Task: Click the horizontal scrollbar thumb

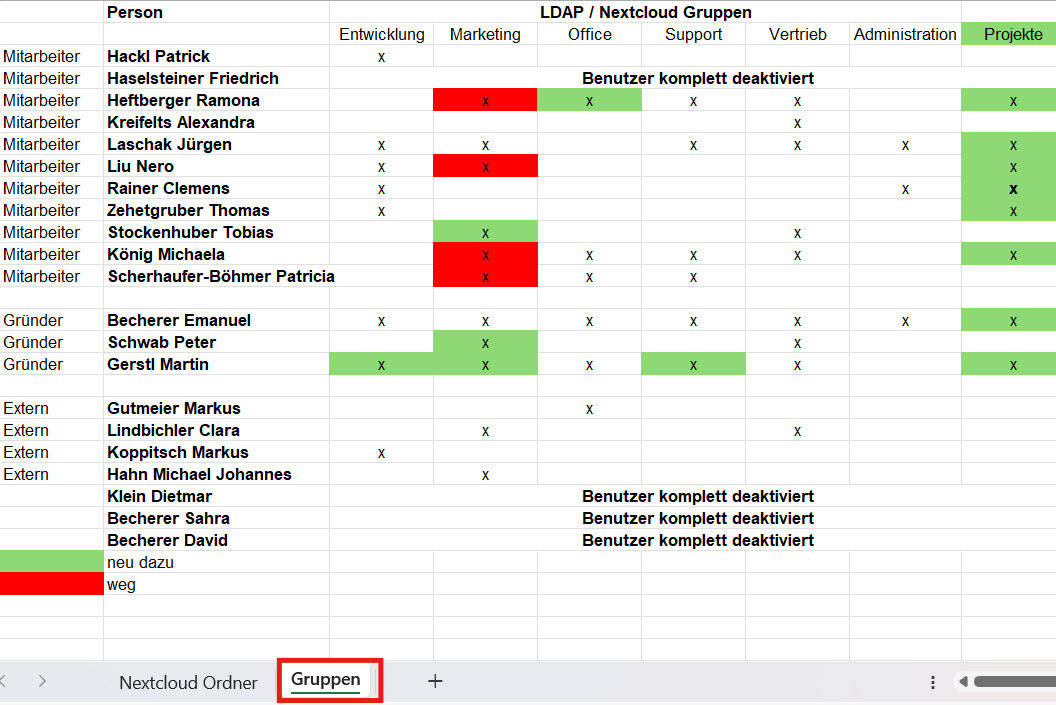Action: coord(1013,682)
